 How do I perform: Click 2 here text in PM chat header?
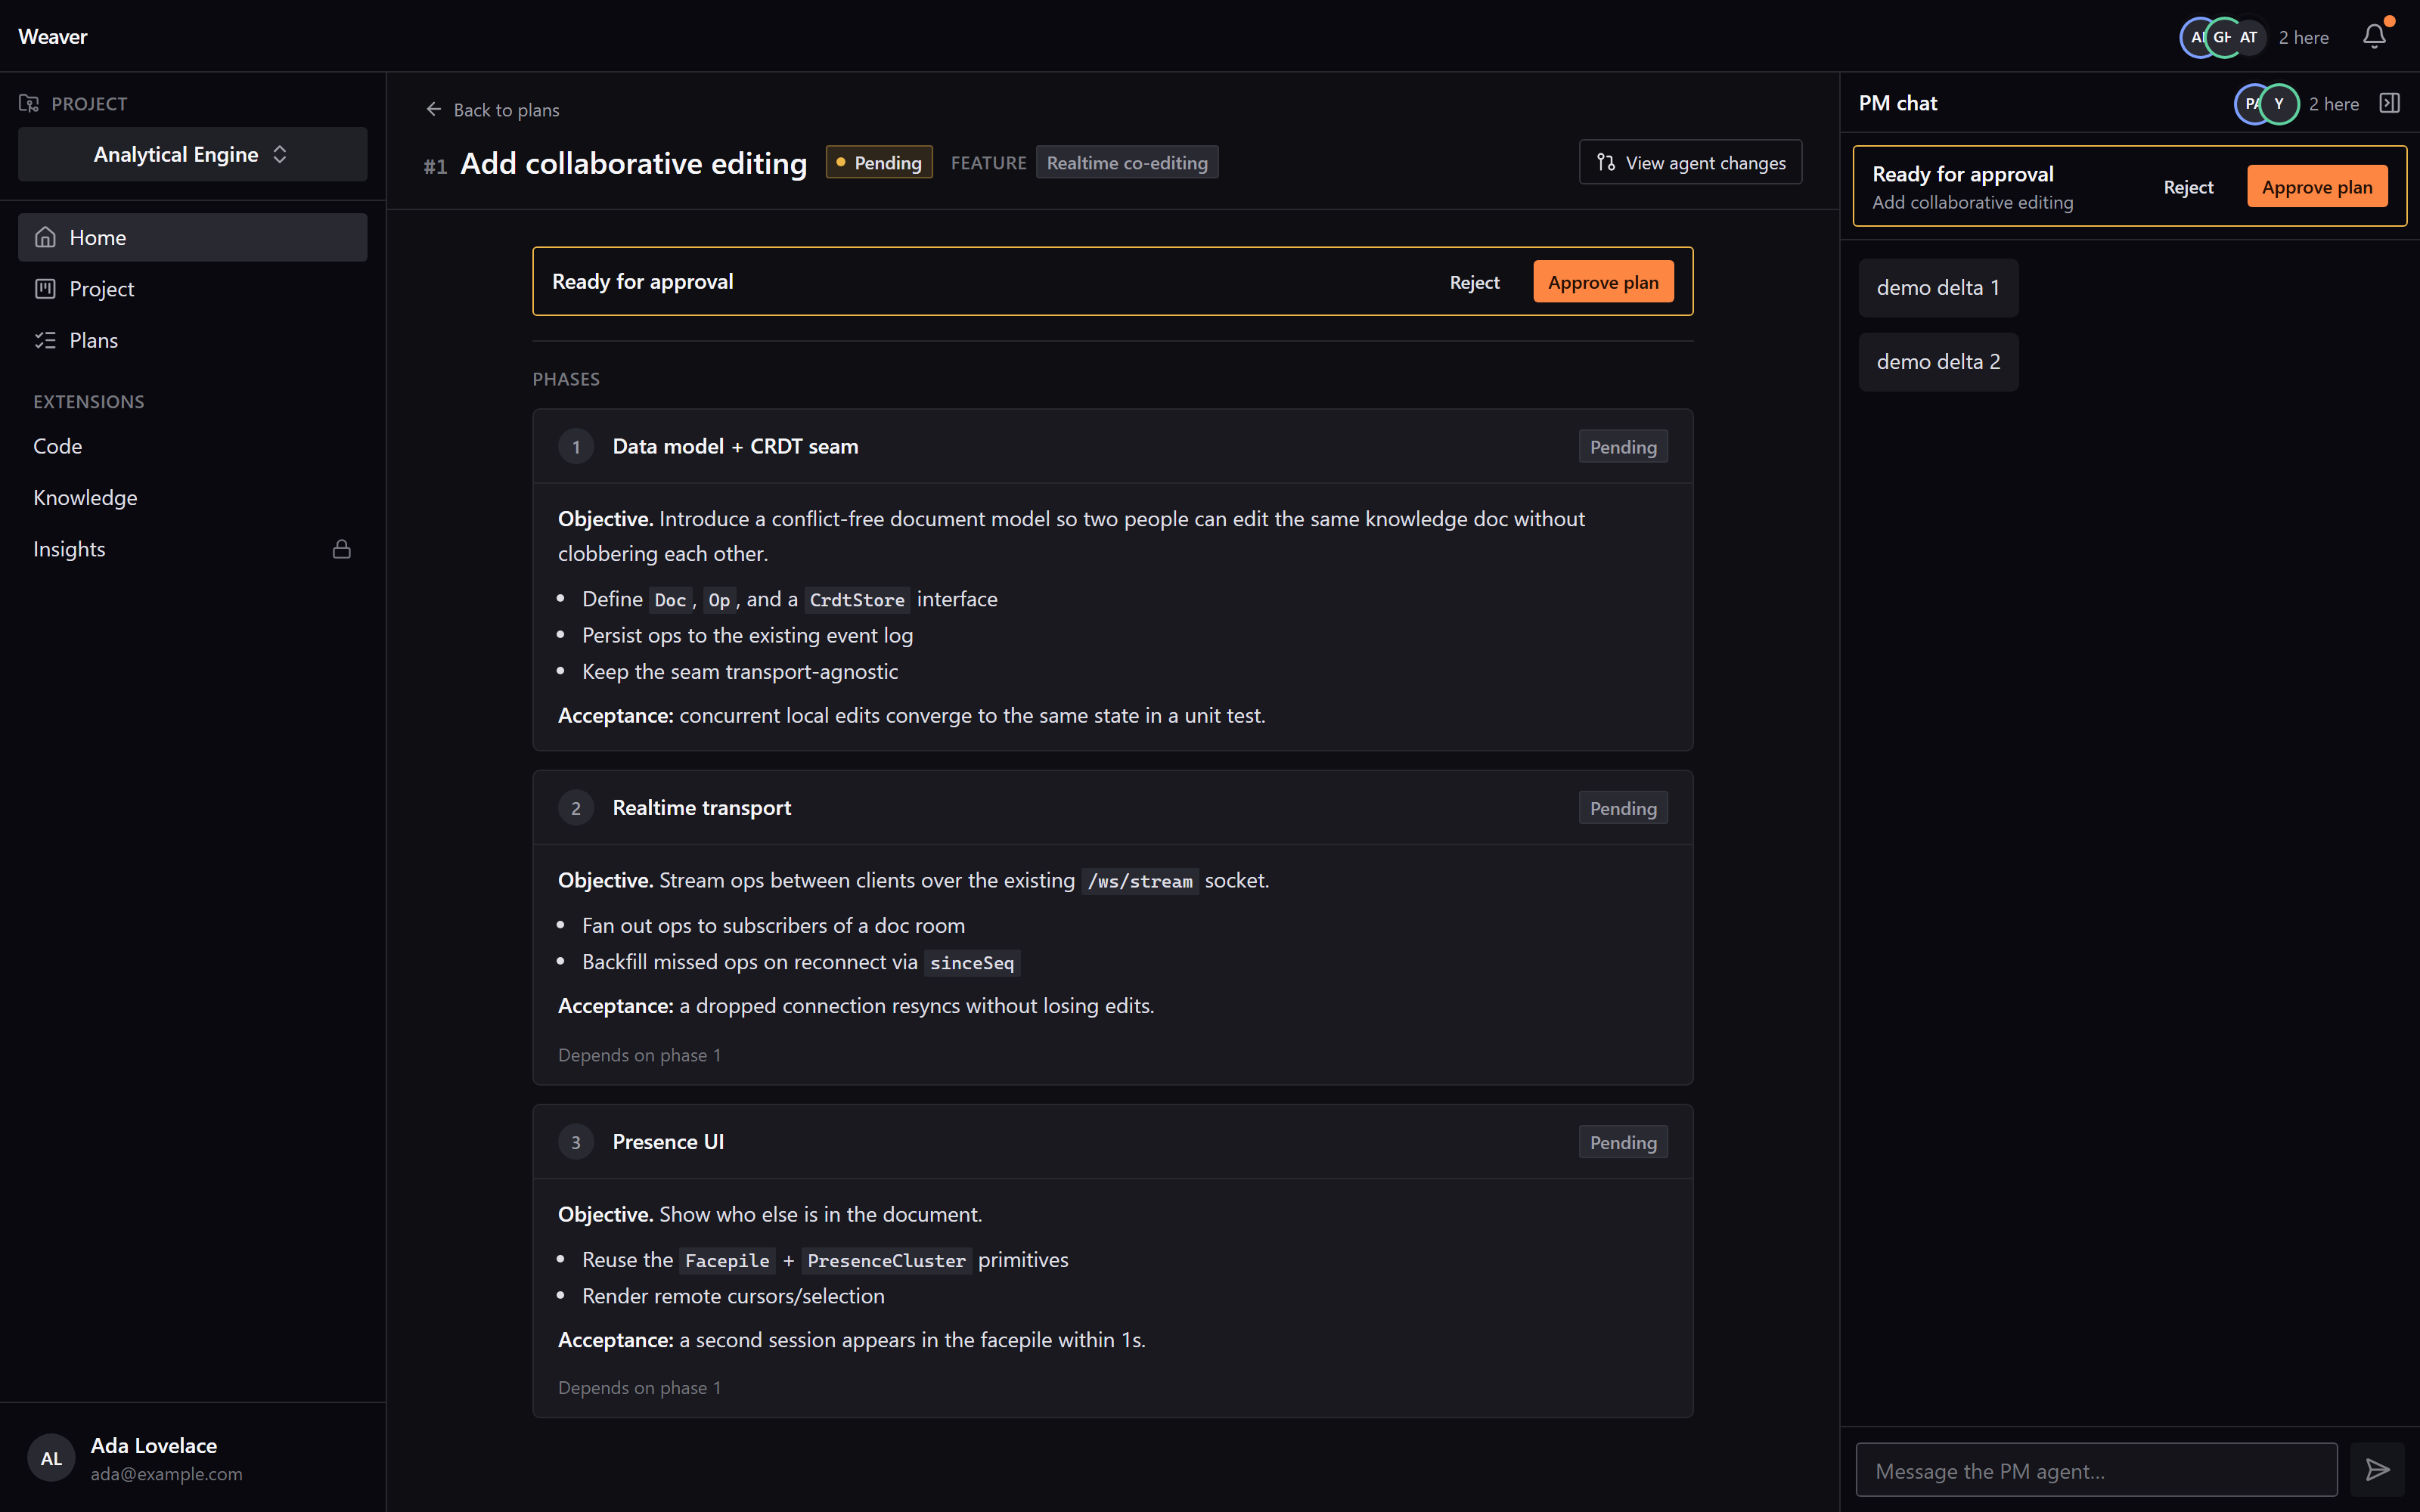[x=2333, y=104]
